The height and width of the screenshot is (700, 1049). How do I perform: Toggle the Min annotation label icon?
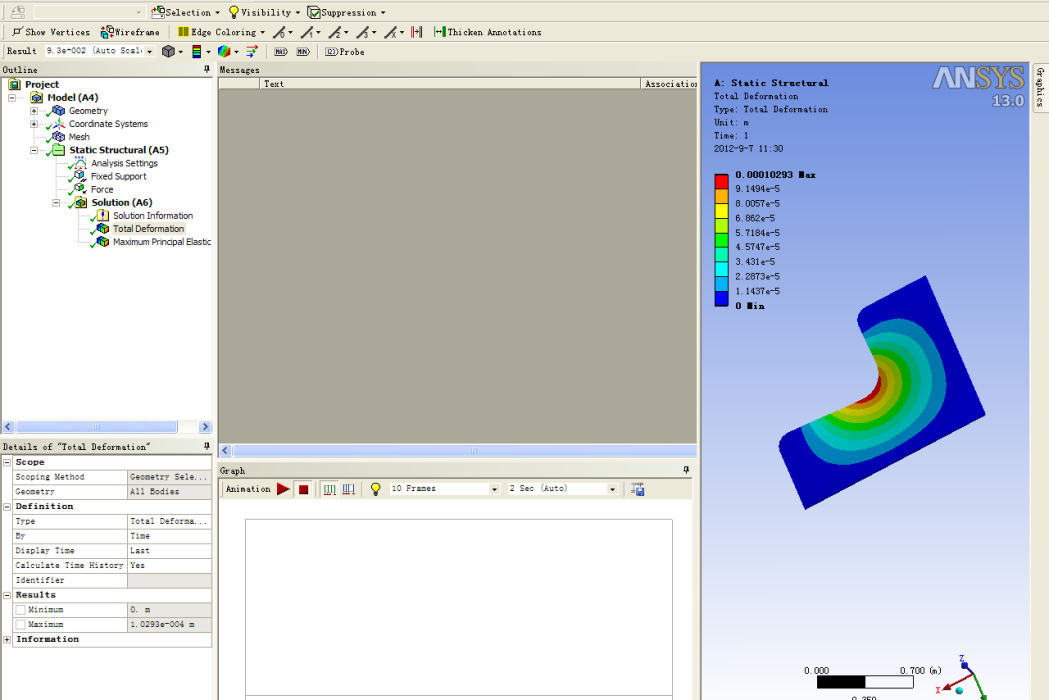coord(303,52)
